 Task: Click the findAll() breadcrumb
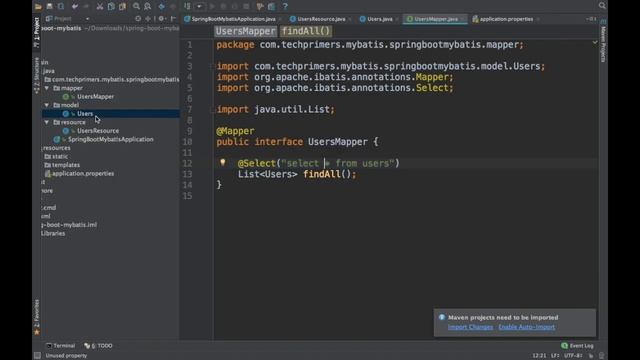point(306,31)
